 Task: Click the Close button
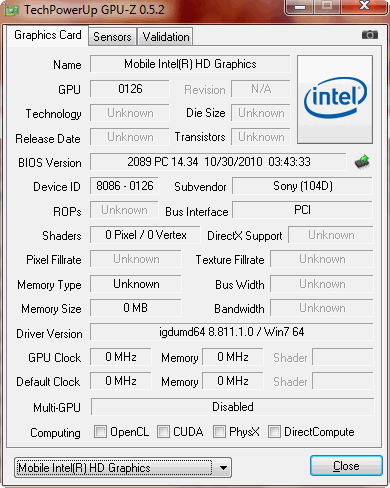(346, 466)
